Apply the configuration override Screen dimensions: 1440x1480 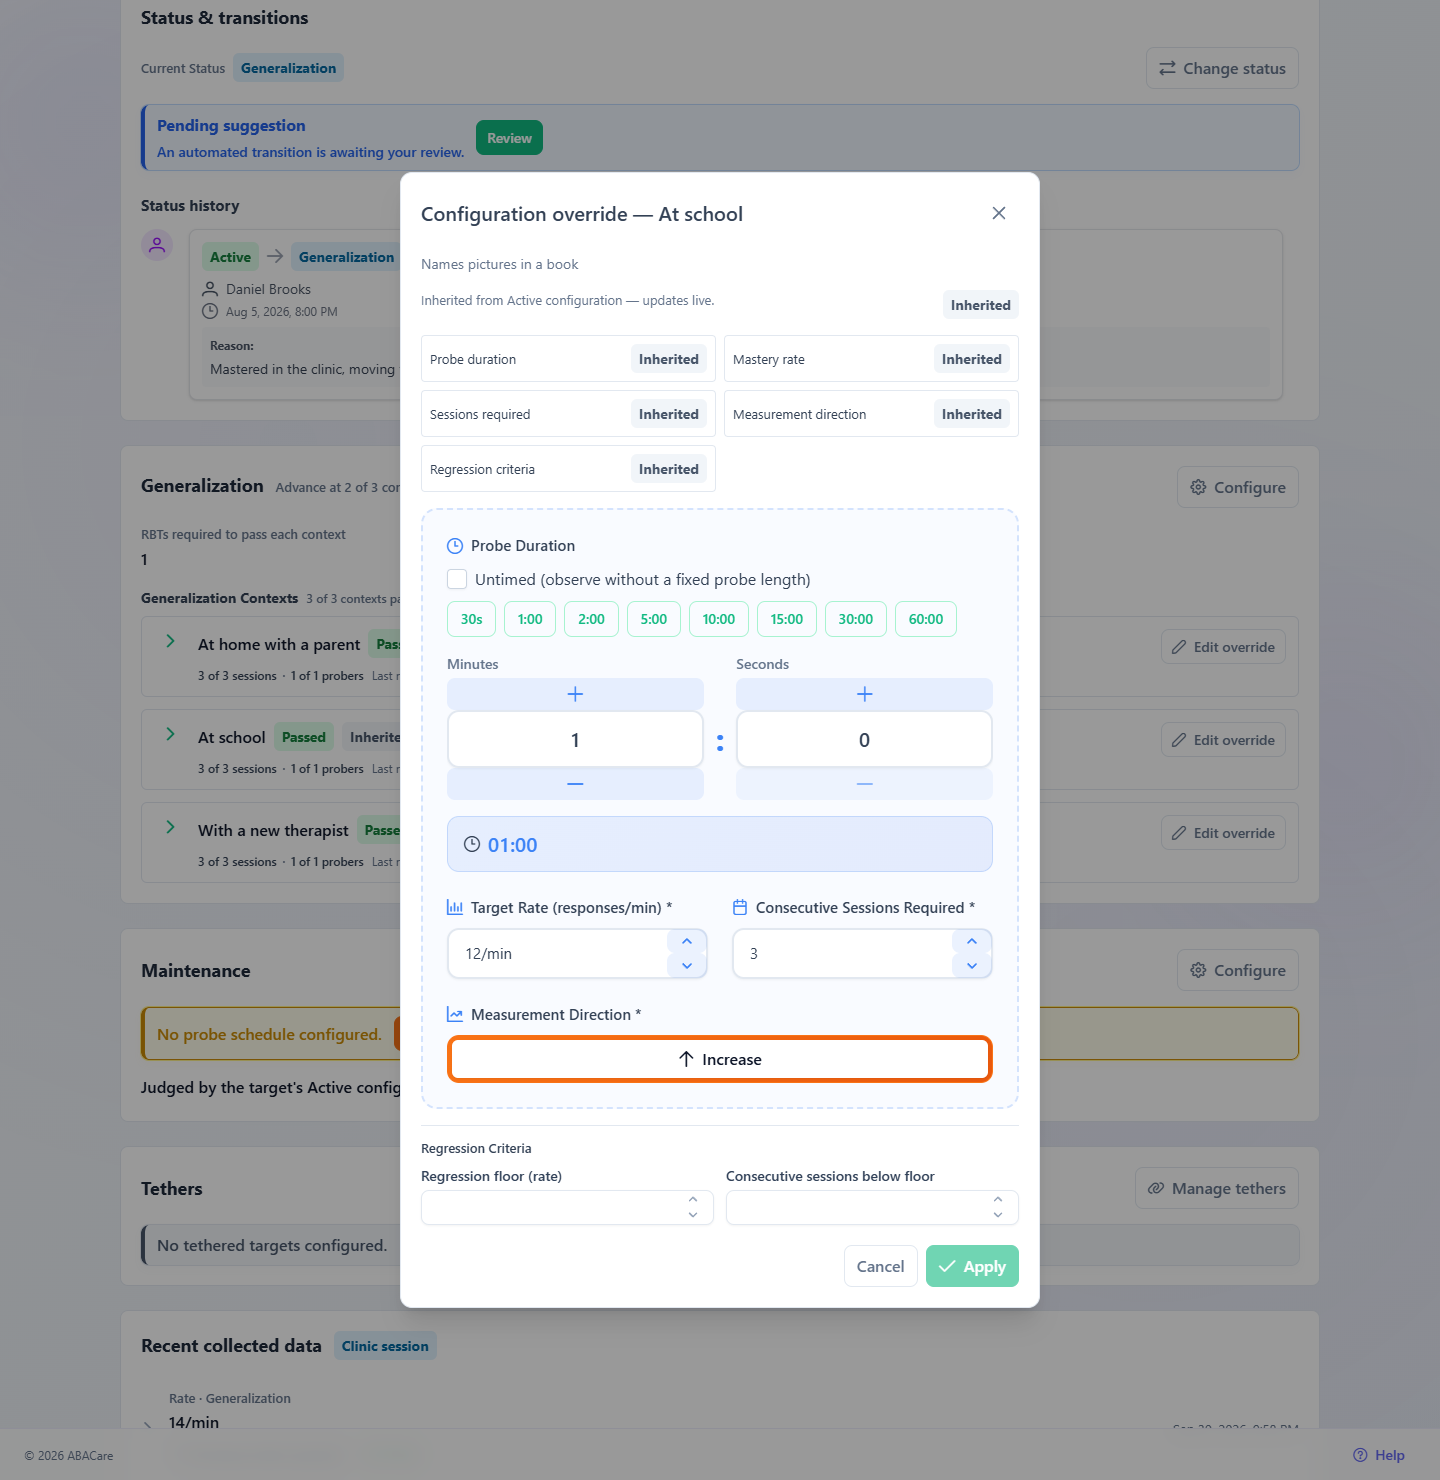[972, 1266]
